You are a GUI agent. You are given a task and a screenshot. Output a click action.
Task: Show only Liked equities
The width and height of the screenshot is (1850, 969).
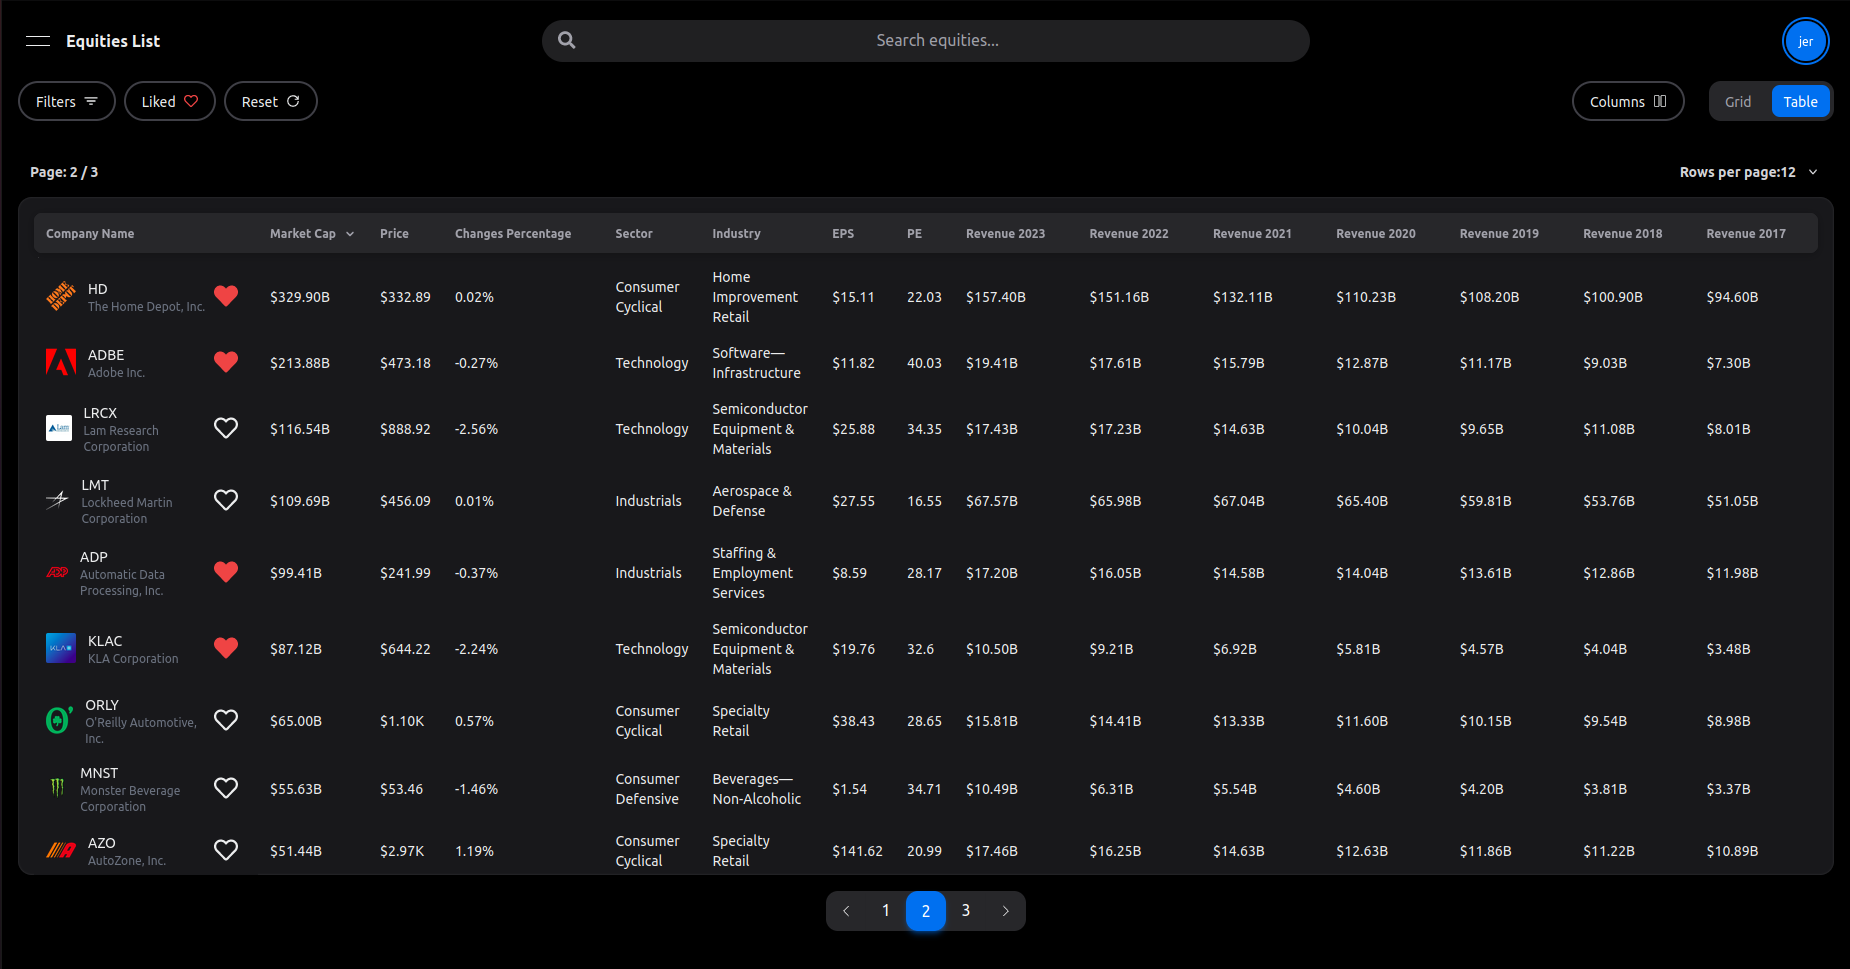170,101
